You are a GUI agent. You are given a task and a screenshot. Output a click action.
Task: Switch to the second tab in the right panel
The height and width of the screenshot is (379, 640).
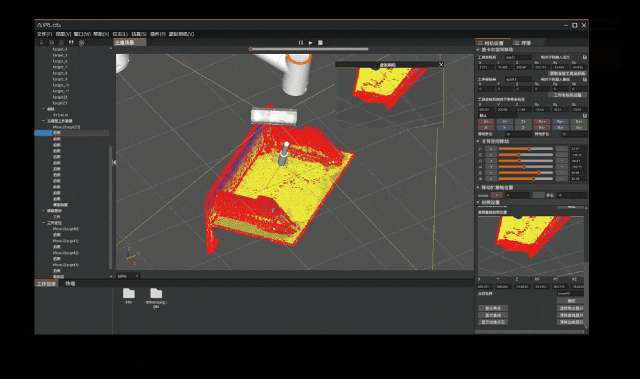(x=523, y=43)
